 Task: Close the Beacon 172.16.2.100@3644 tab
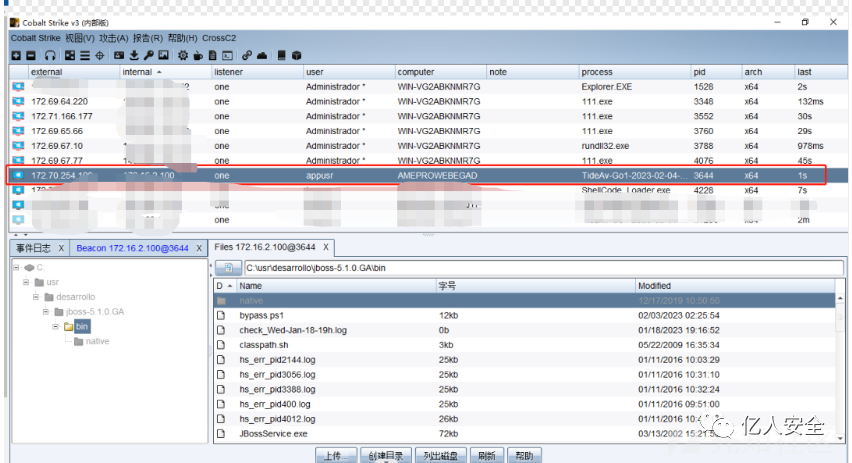click(199, 248)
